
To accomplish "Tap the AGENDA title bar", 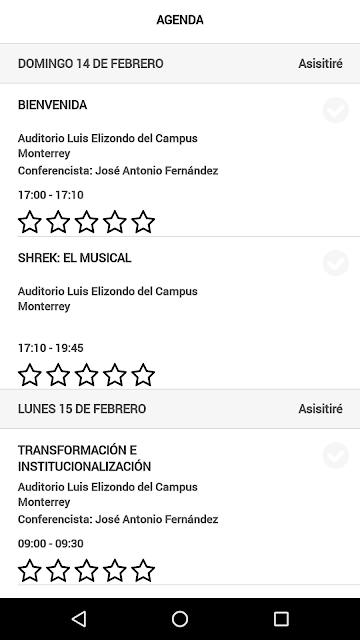I will pos(180,20).
